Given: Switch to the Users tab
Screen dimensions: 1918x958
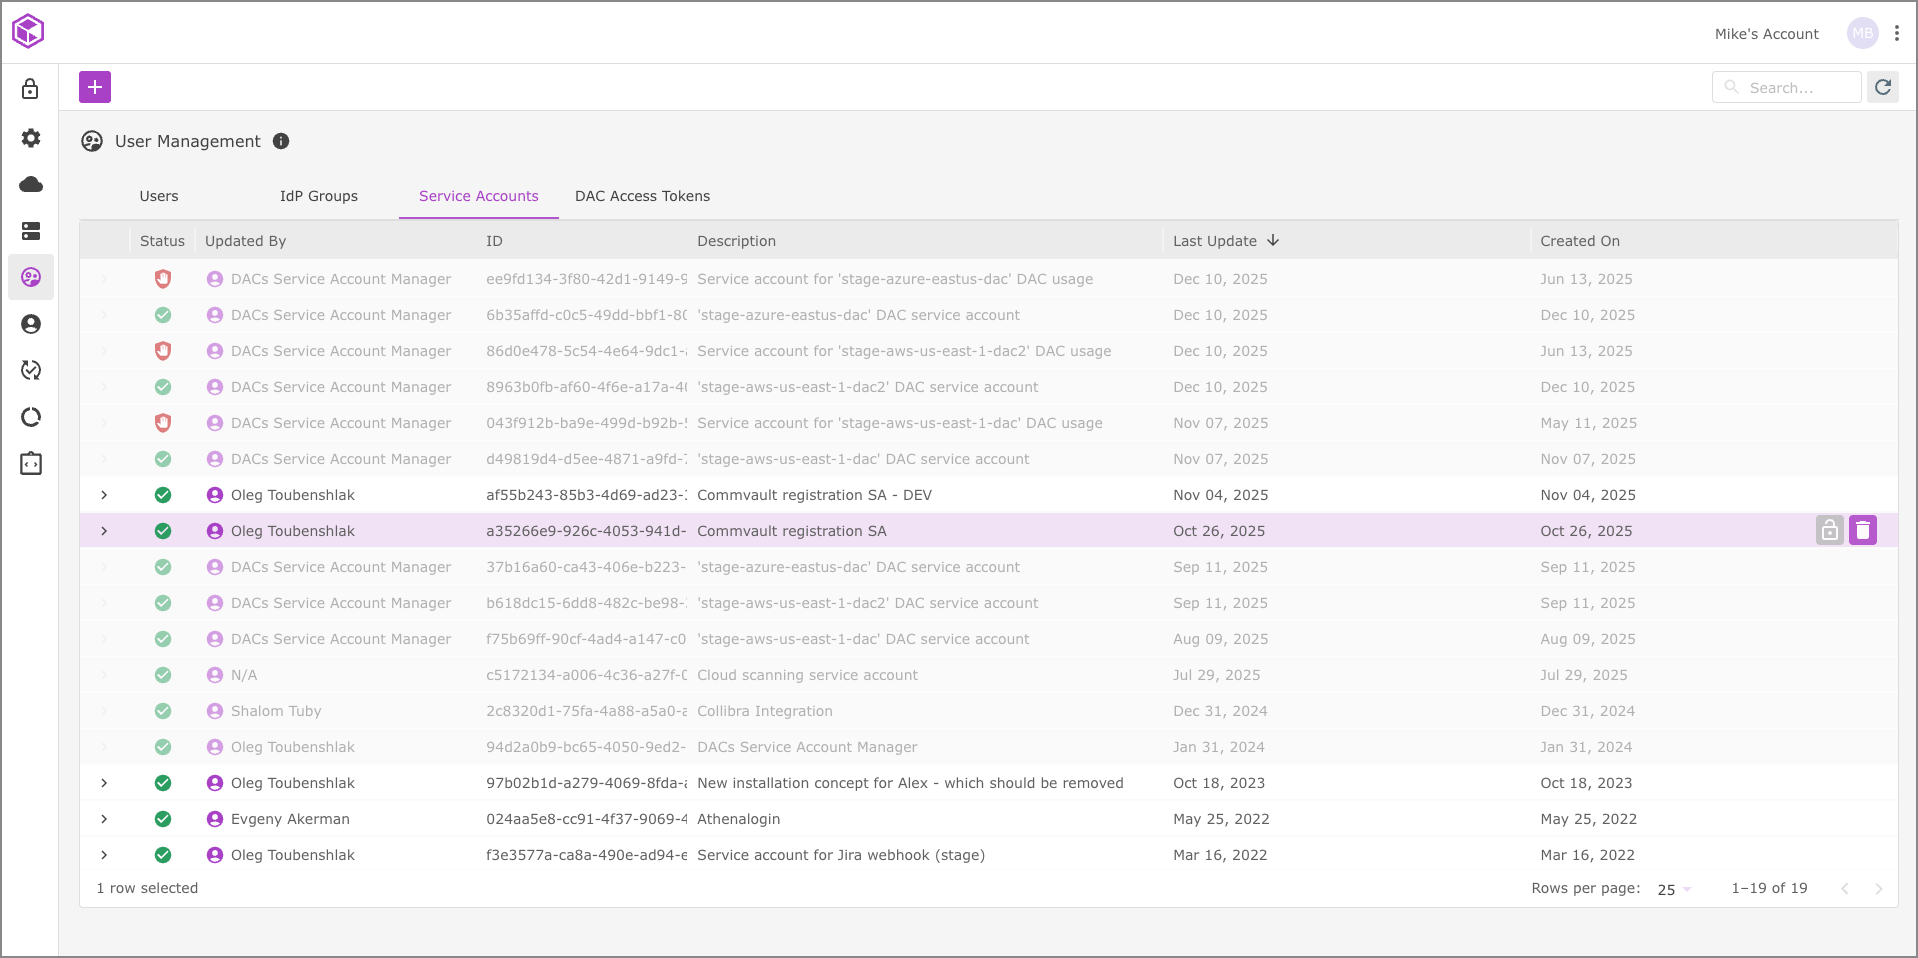Looking at the screenshot, I should point(159,196).
